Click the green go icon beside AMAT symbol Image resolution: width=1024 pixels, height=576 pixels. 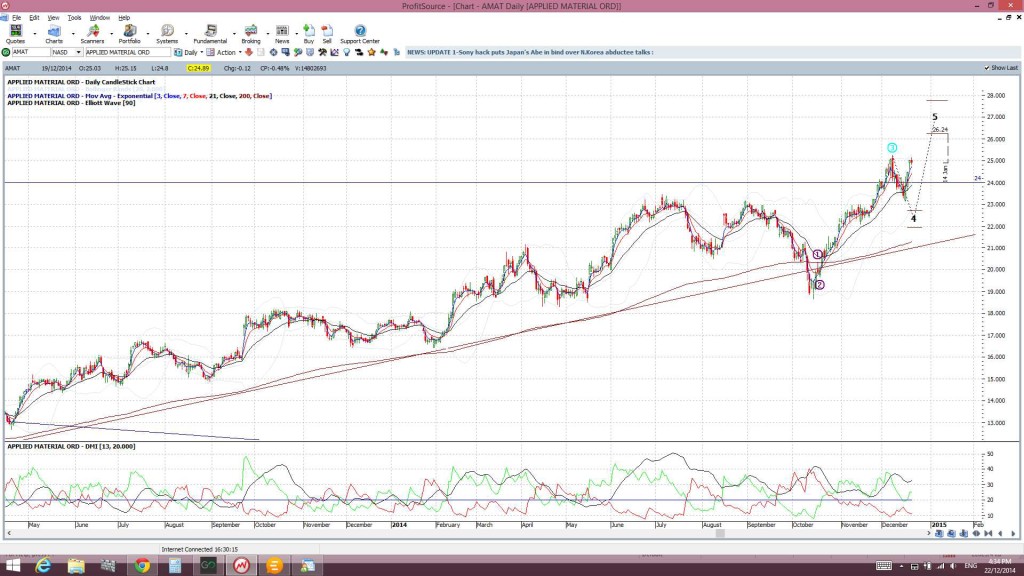coord(6,52)
